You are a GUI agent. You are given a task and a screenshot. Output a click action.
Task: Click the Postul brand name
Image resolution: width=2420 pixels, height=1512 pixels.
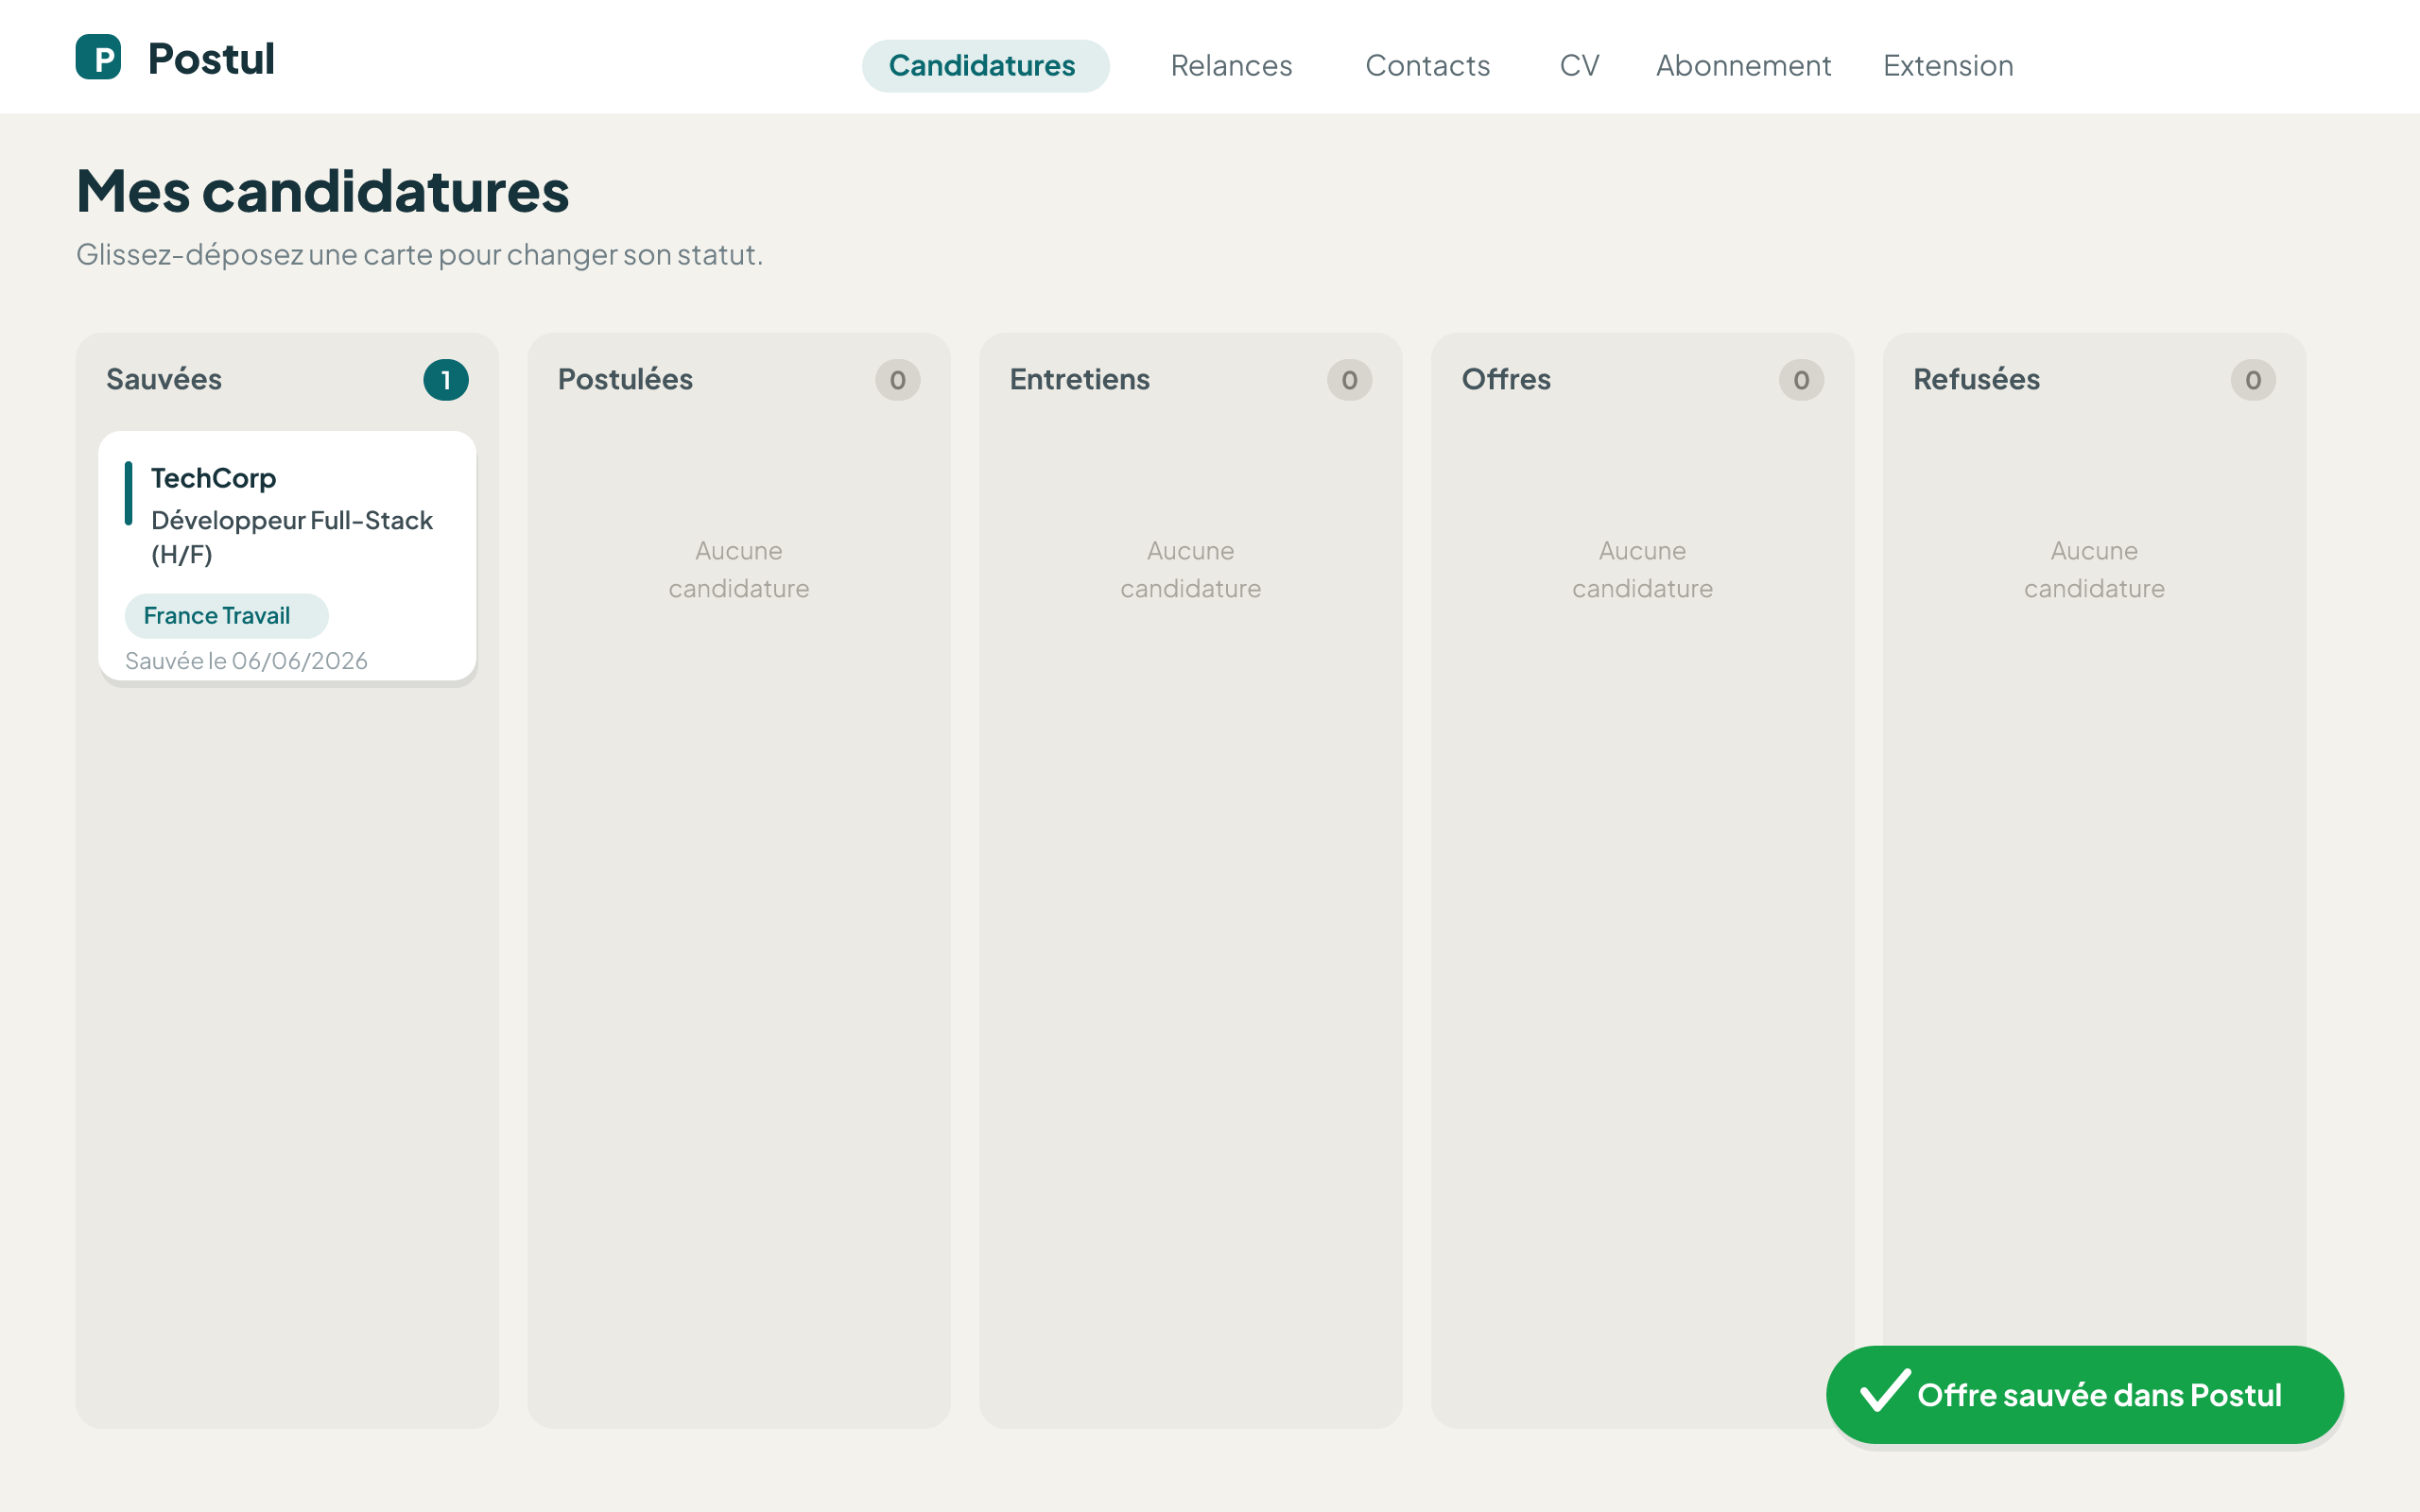point(211,58)
